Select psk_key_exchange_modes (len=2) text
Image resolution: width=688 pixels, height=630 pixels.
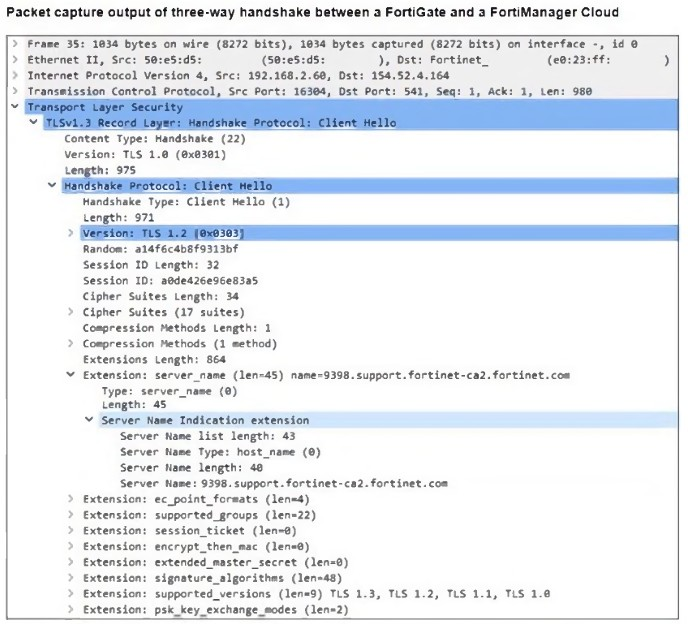click(251, 610)
